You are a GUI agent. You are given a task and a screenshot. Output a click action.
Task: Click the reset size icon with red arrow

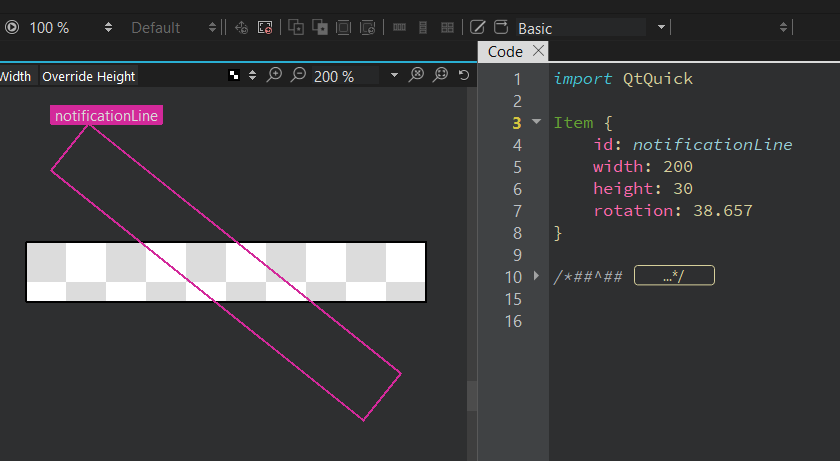pos(265,27)
